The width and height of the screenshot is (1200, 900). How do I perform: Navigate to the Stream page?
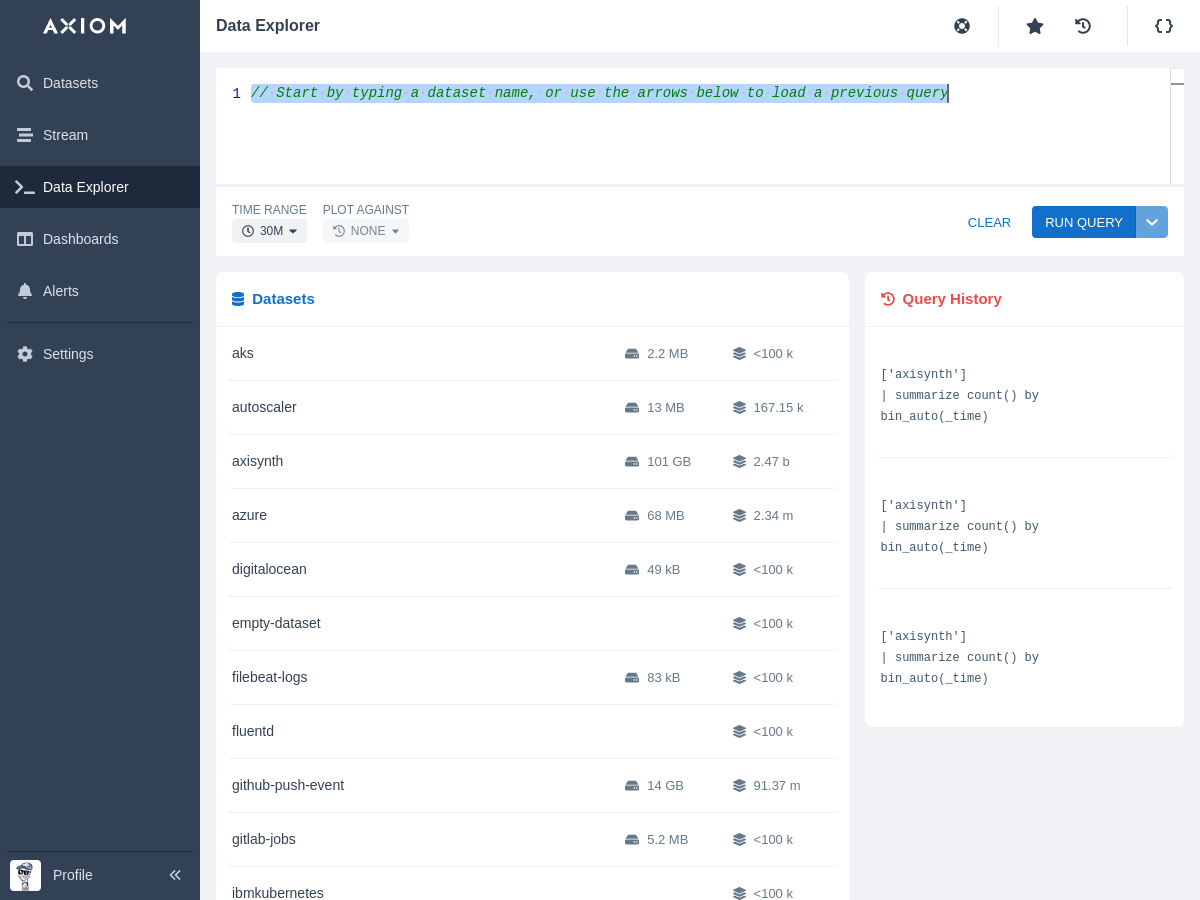[65, 135]
